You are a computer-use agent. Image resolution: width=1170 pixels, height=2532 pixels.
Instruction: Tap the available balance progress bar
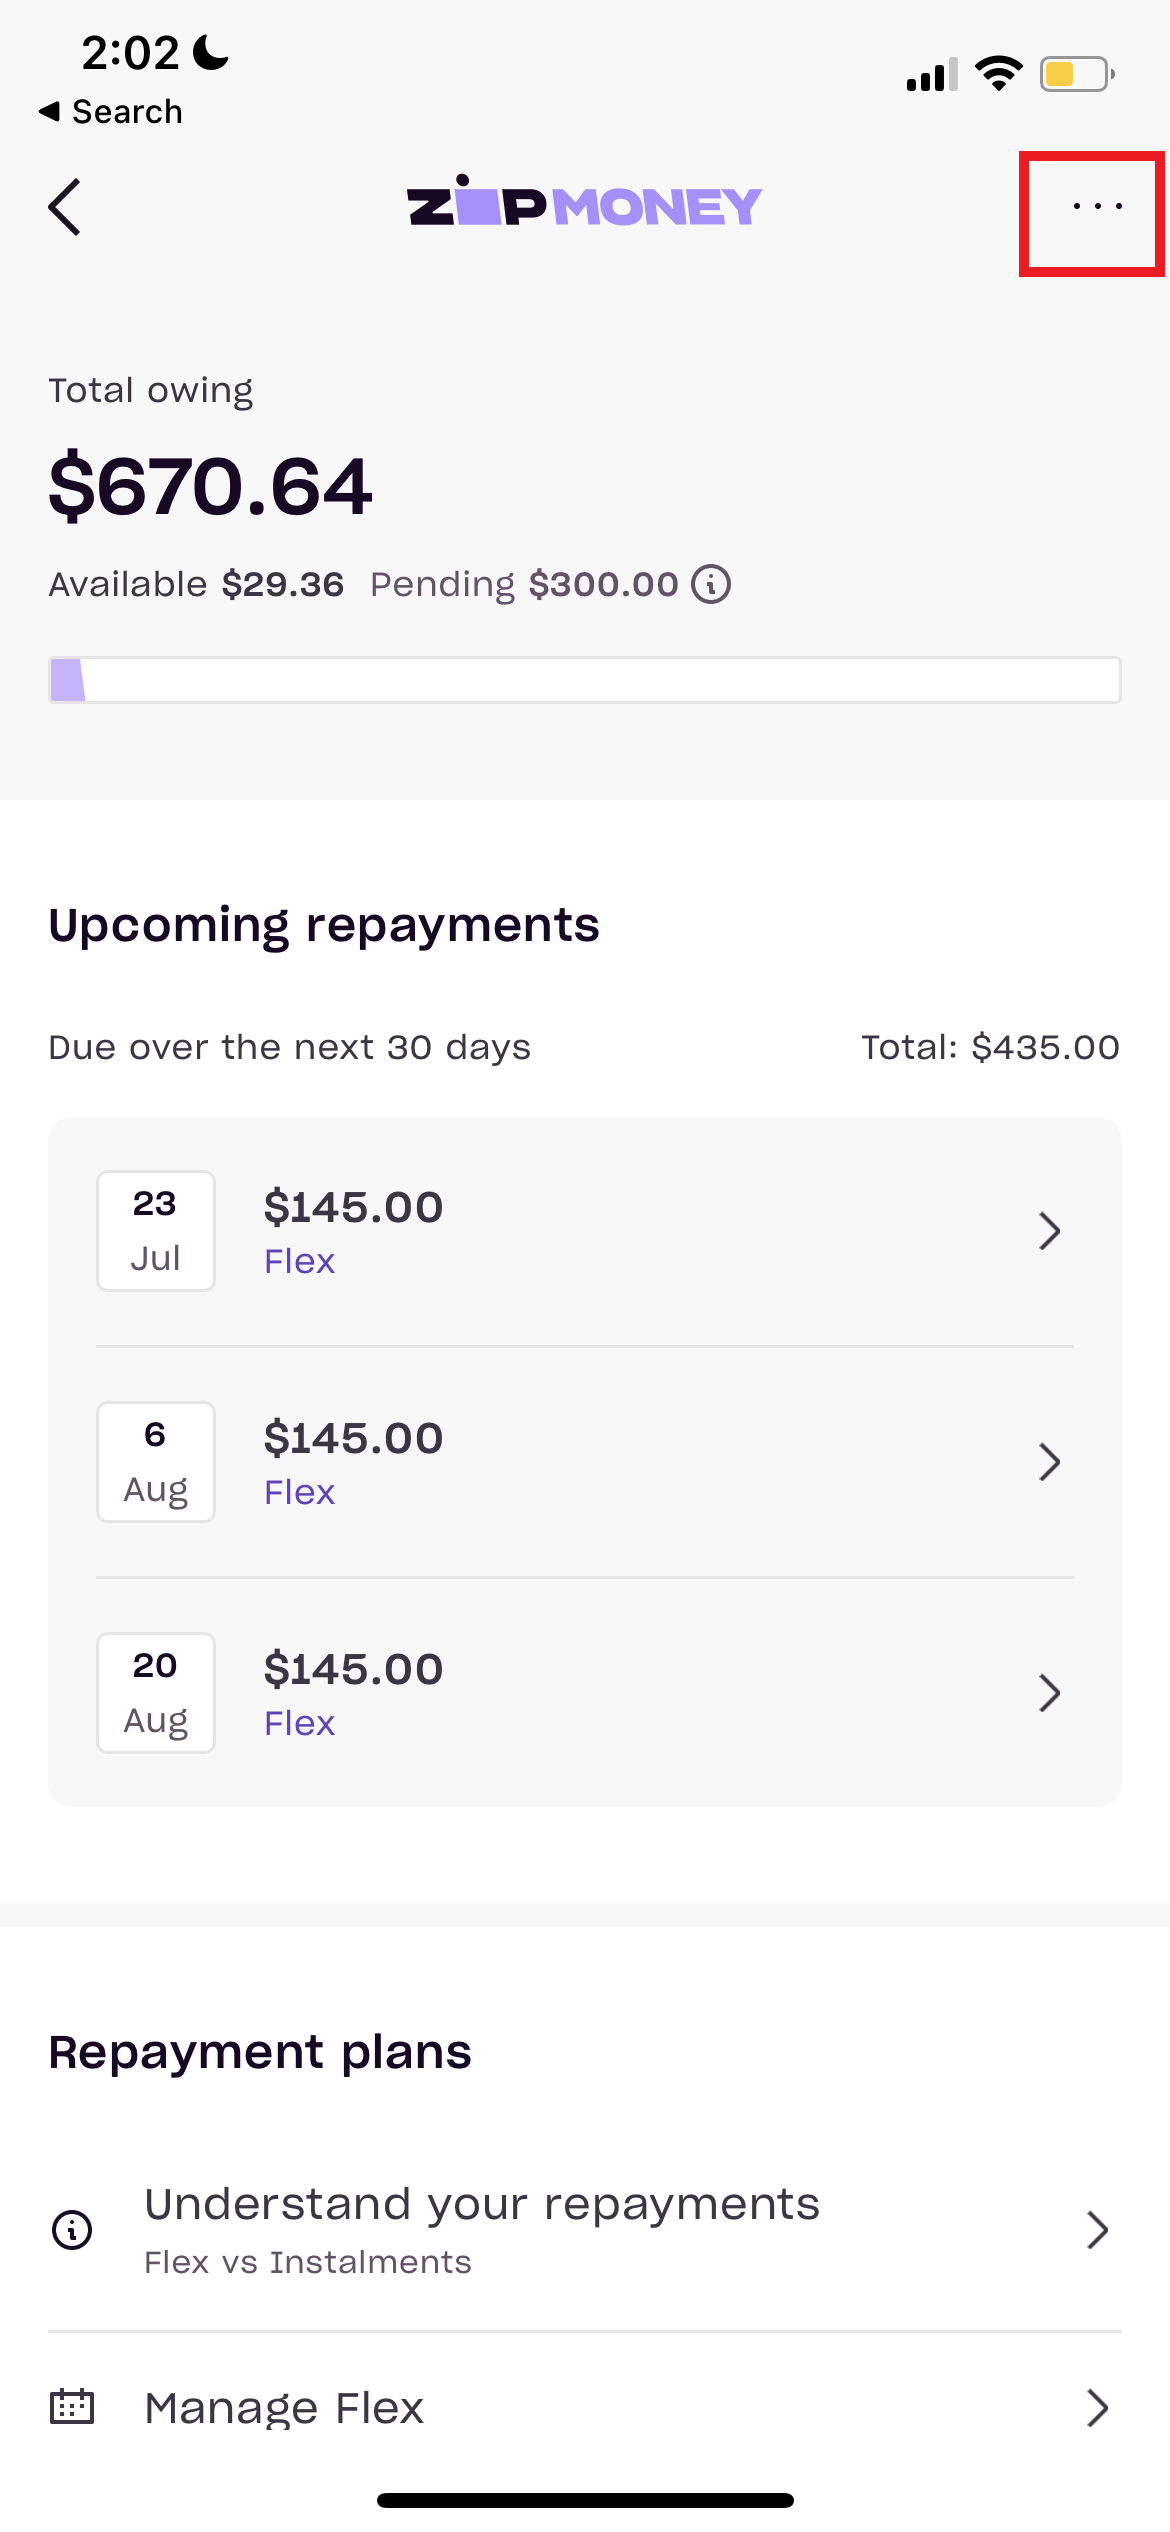click(x=584, y=679)
